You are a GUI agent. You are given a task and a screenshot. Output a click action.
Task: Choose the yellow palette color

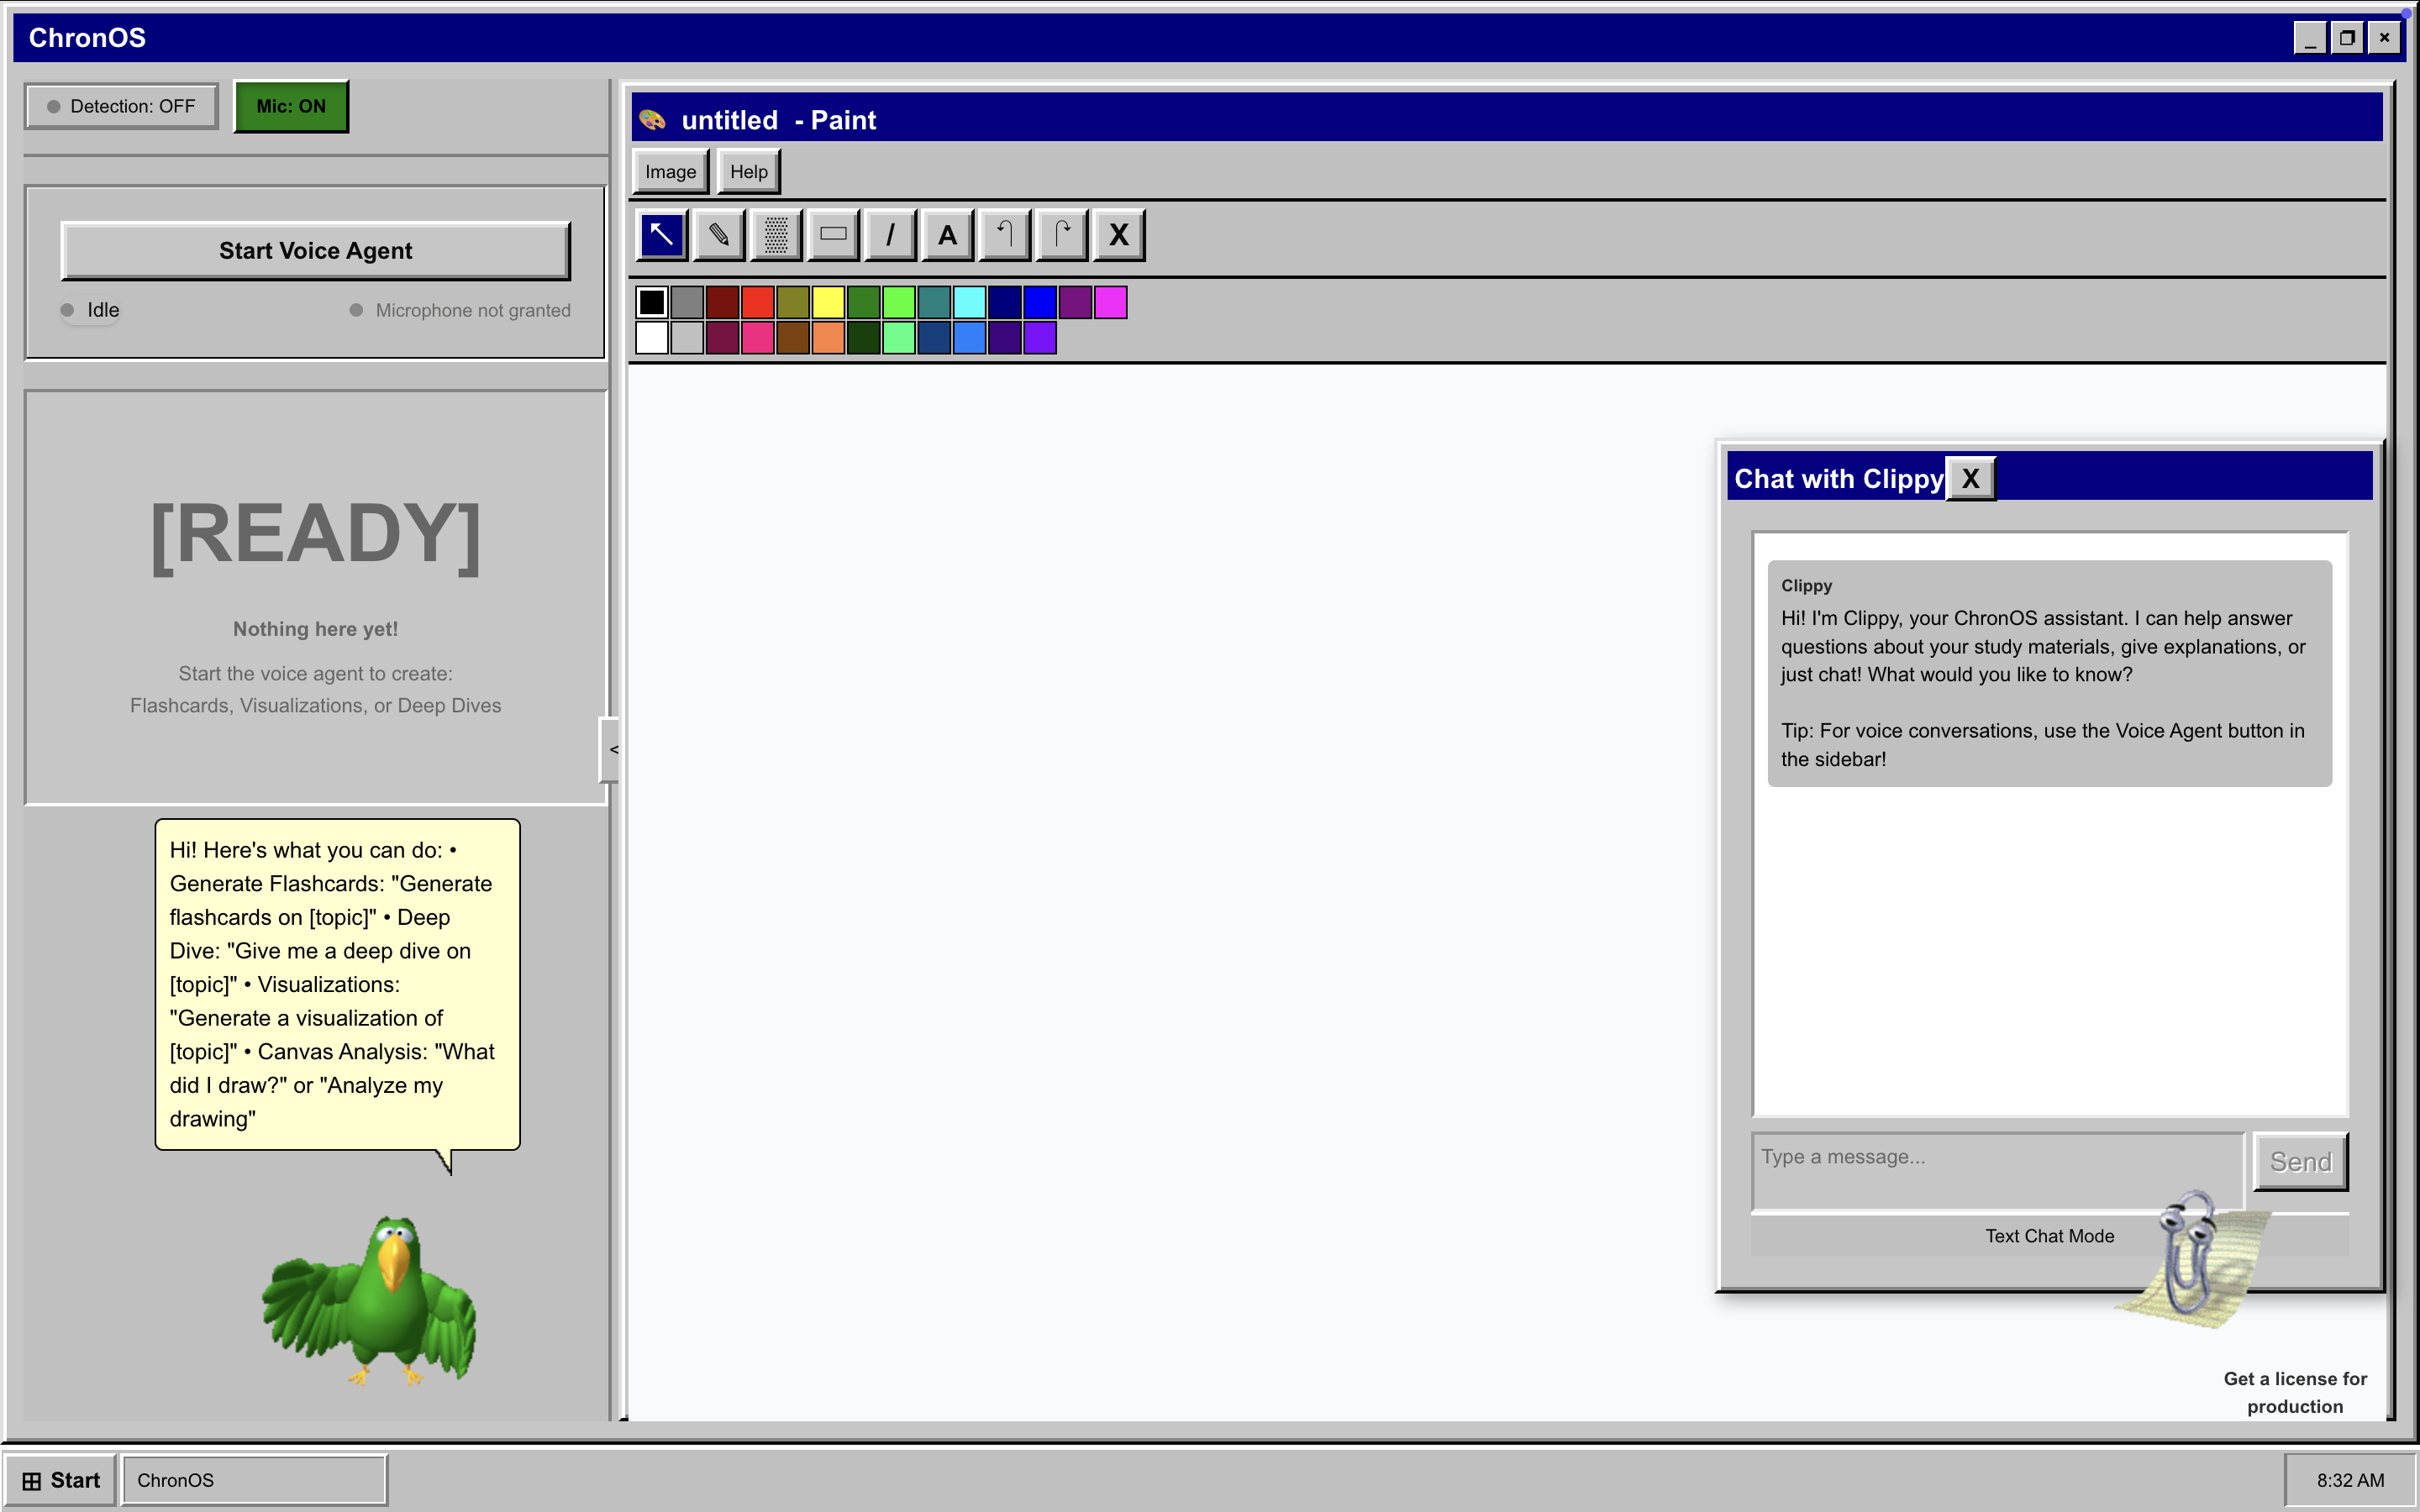[828, 302]
